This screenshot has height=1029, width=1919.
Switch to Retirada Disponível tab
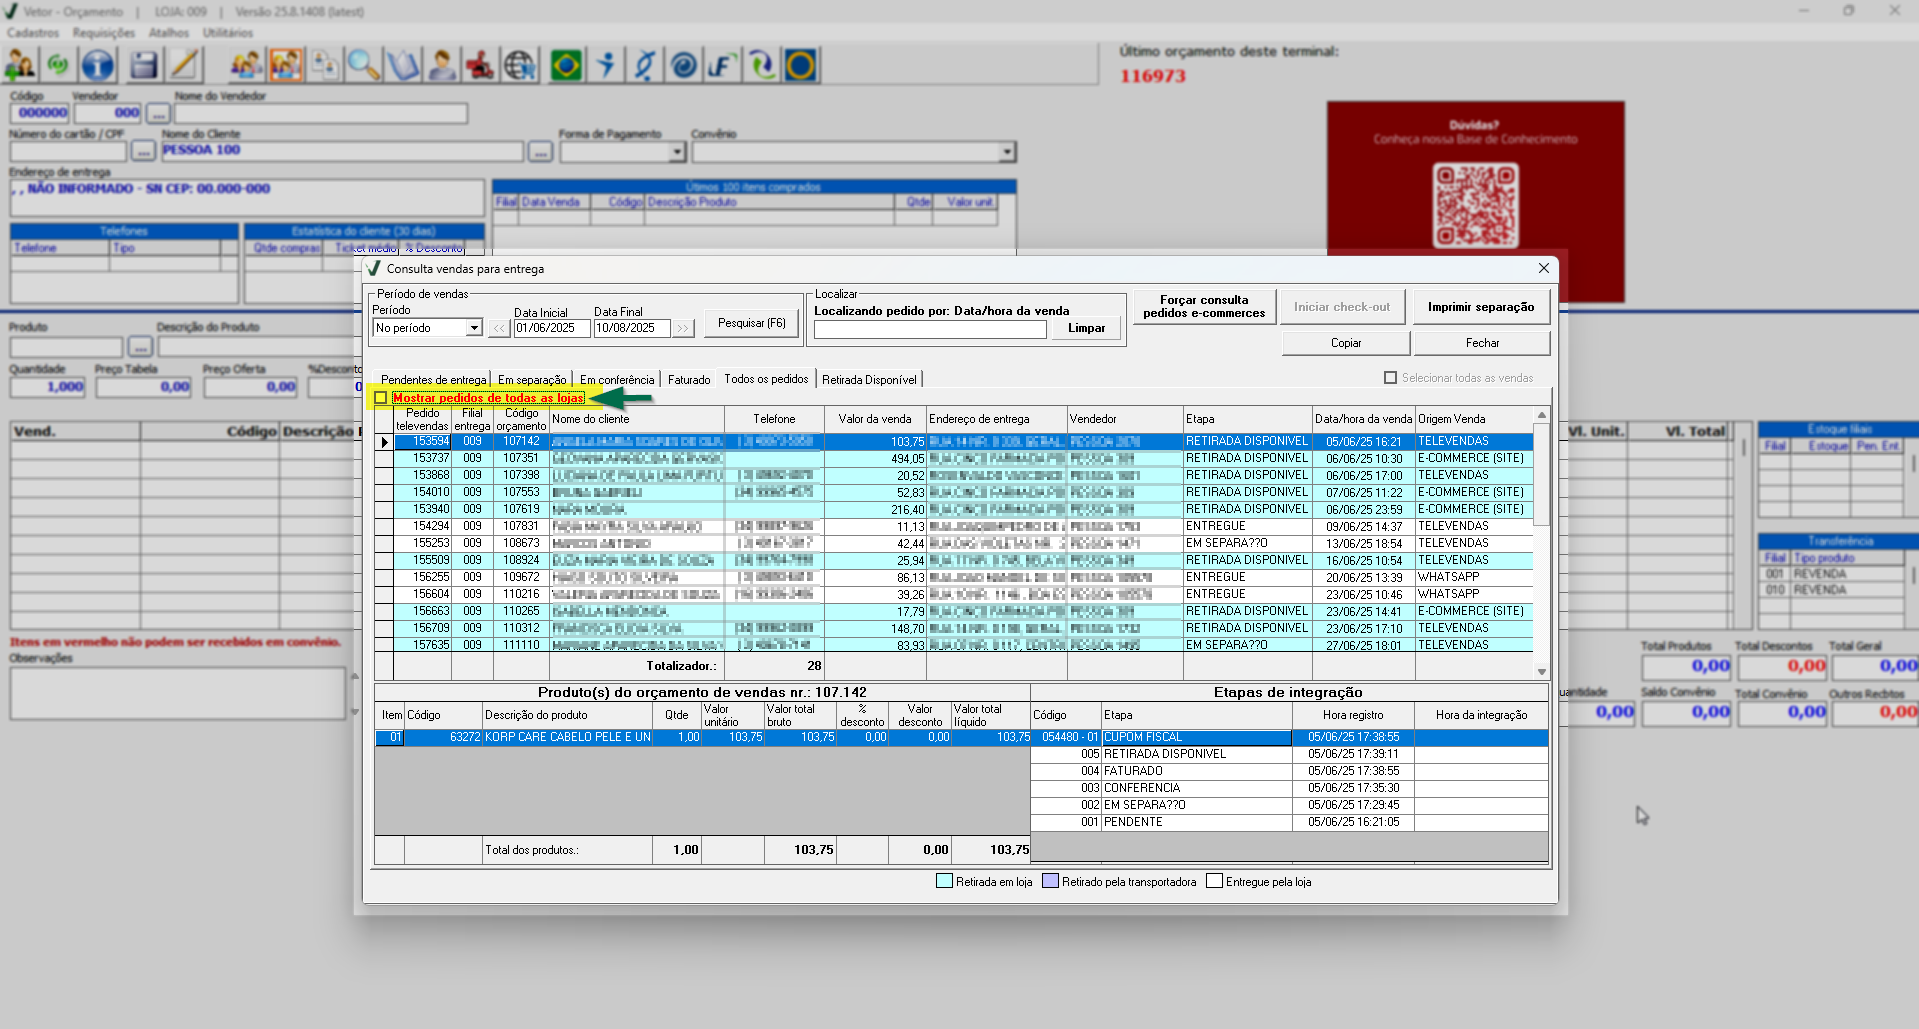coord(869,380)
